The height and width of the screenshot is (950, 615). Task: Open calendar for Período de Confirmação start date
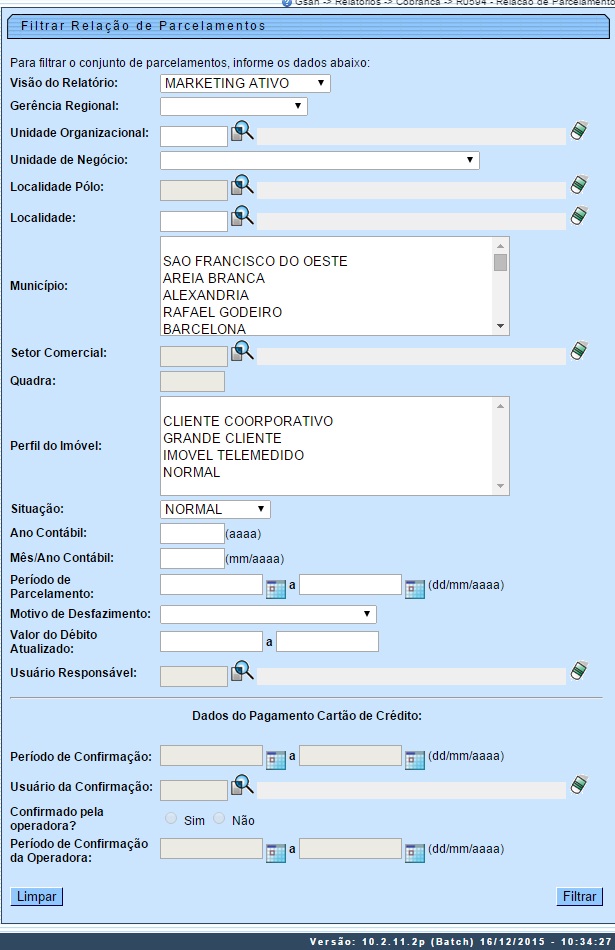[x=276, y=760]
